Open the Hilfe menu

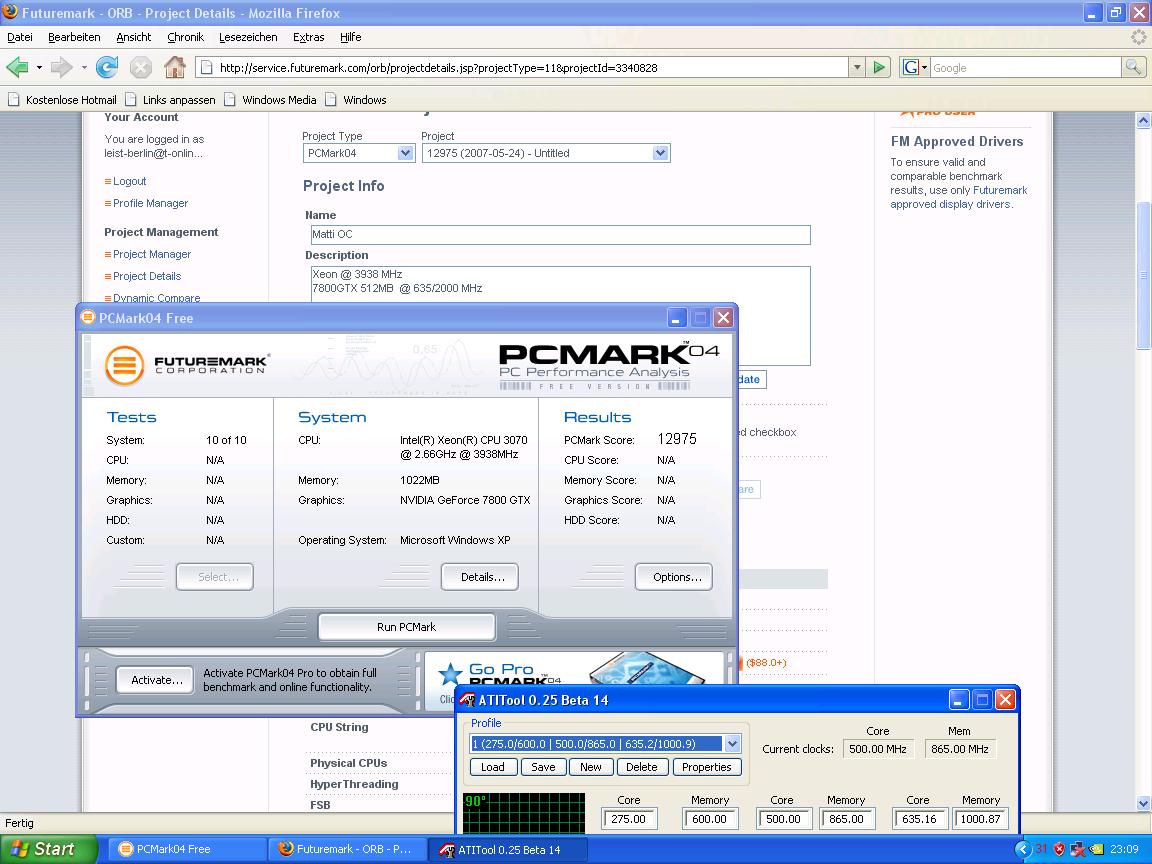[x=350, y=37]
